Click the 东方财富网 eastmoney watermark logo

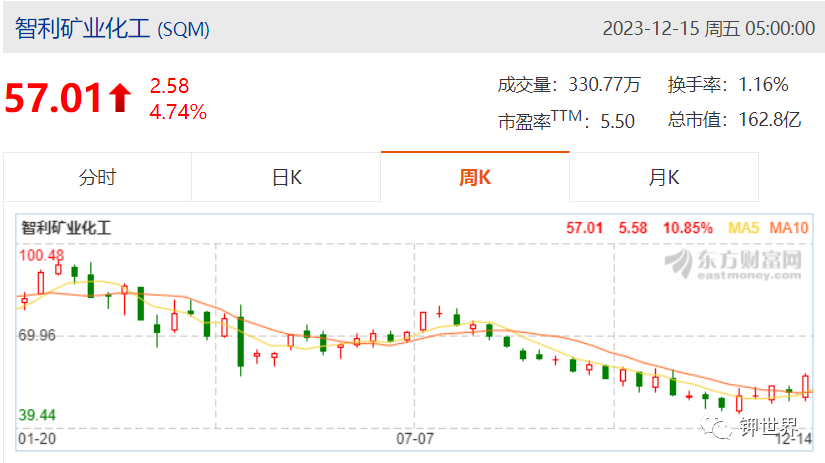click(x=733, y=264)
